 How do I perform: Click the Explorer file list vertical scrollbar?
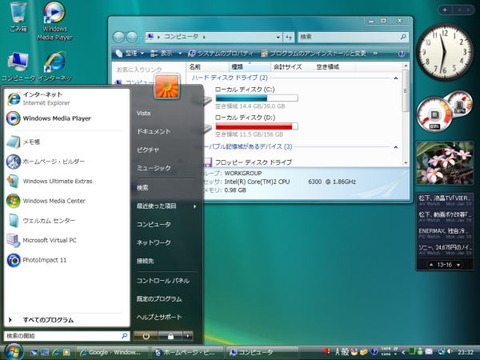point(405,113)
